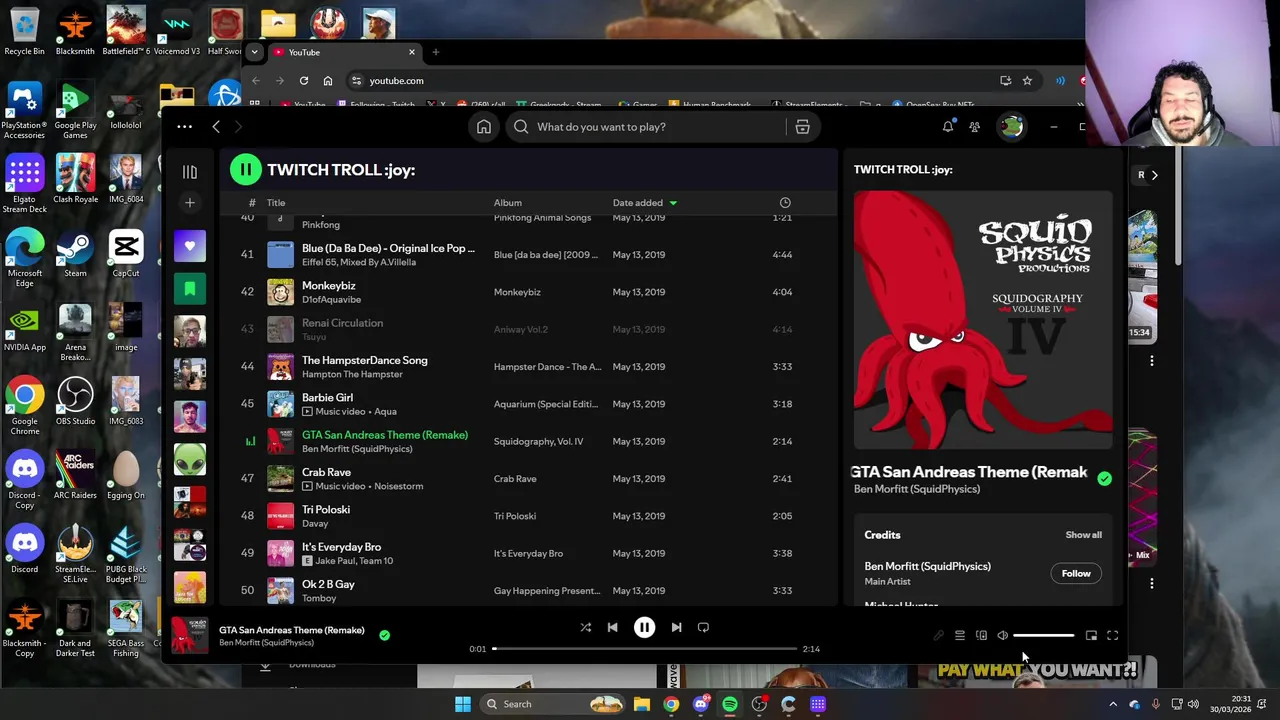Open the Spotify profile avatar menu
Viewport: 1280px width, 720px height.
point(1012,127)
